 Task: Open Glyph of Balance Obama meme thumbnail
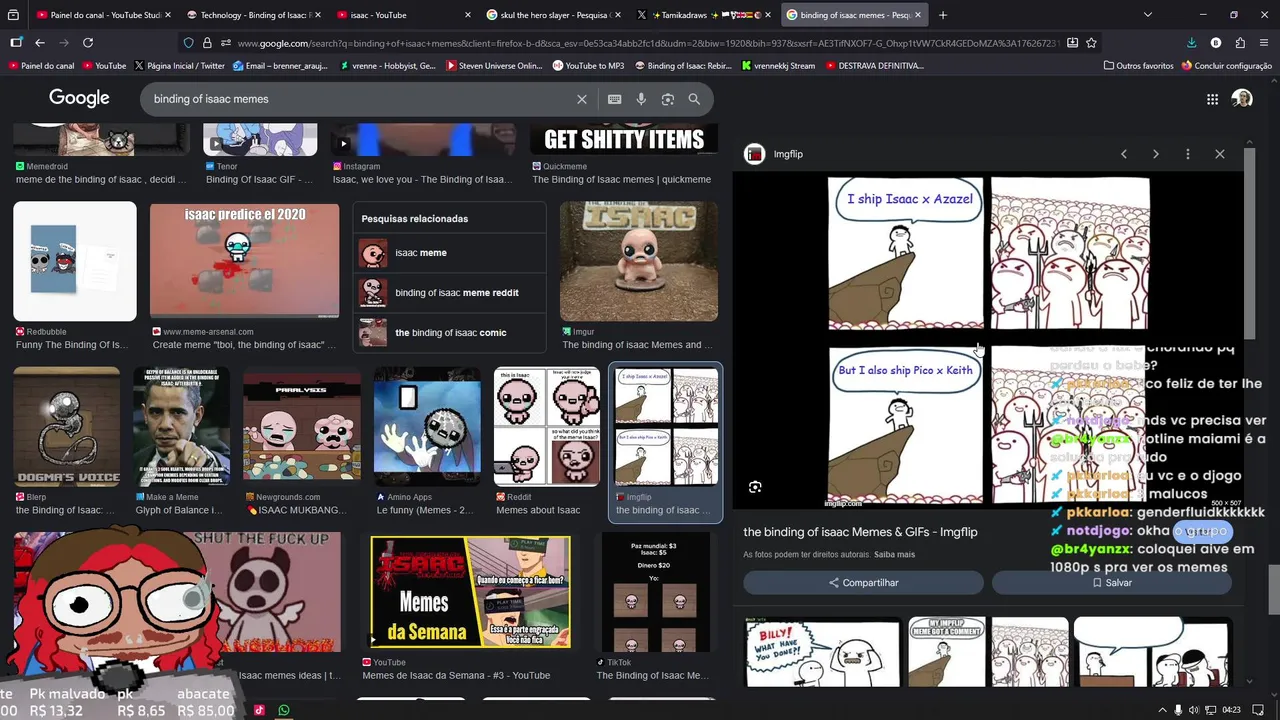(x=181, y=426)
